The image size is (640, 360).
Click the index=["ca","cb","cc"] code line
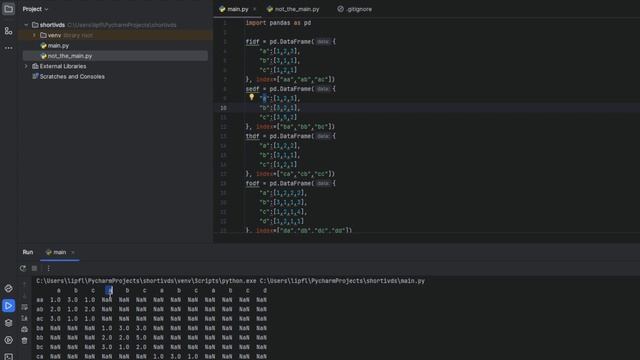click(290, 174)
